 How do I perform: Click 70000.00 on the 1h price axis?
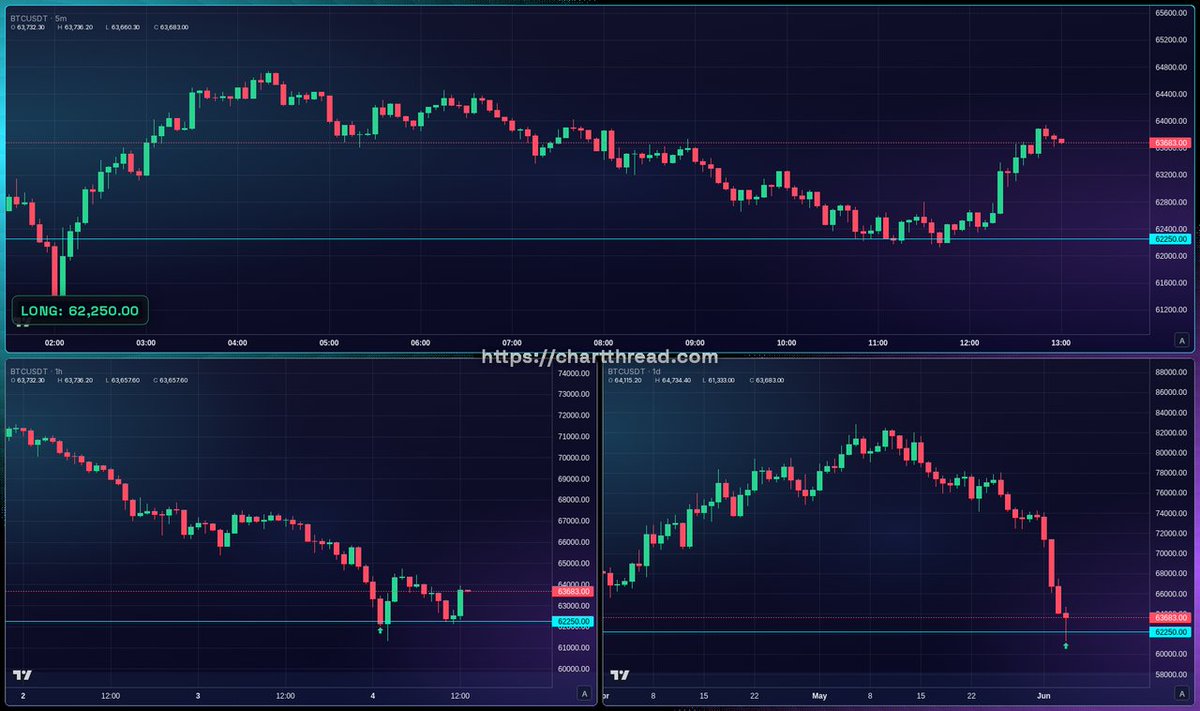[x=573, y=458]
